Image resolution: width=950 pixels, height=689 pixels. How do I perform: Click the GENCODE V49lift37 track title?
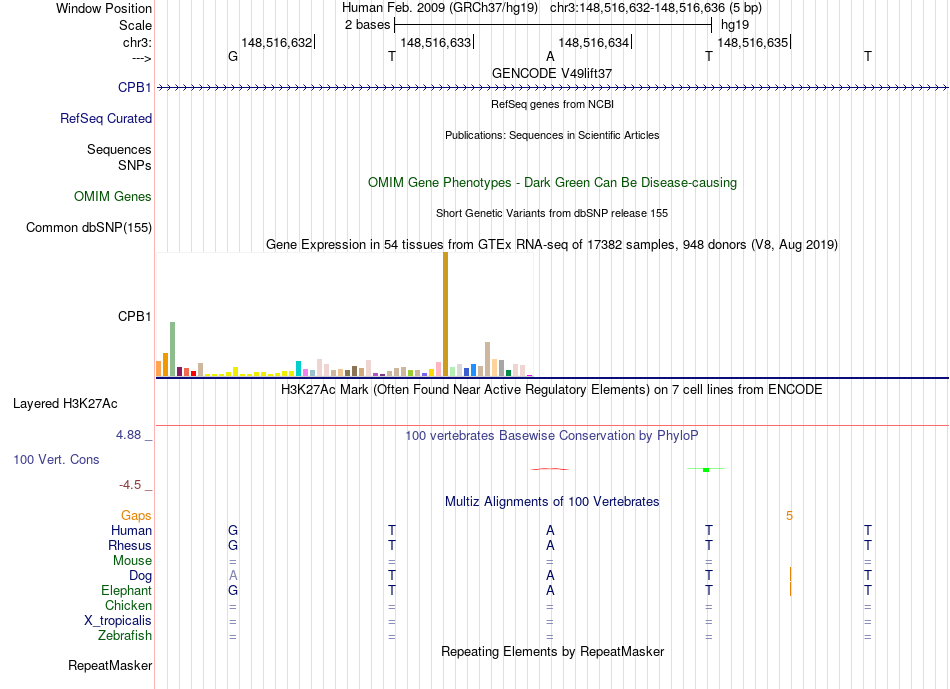552,73
